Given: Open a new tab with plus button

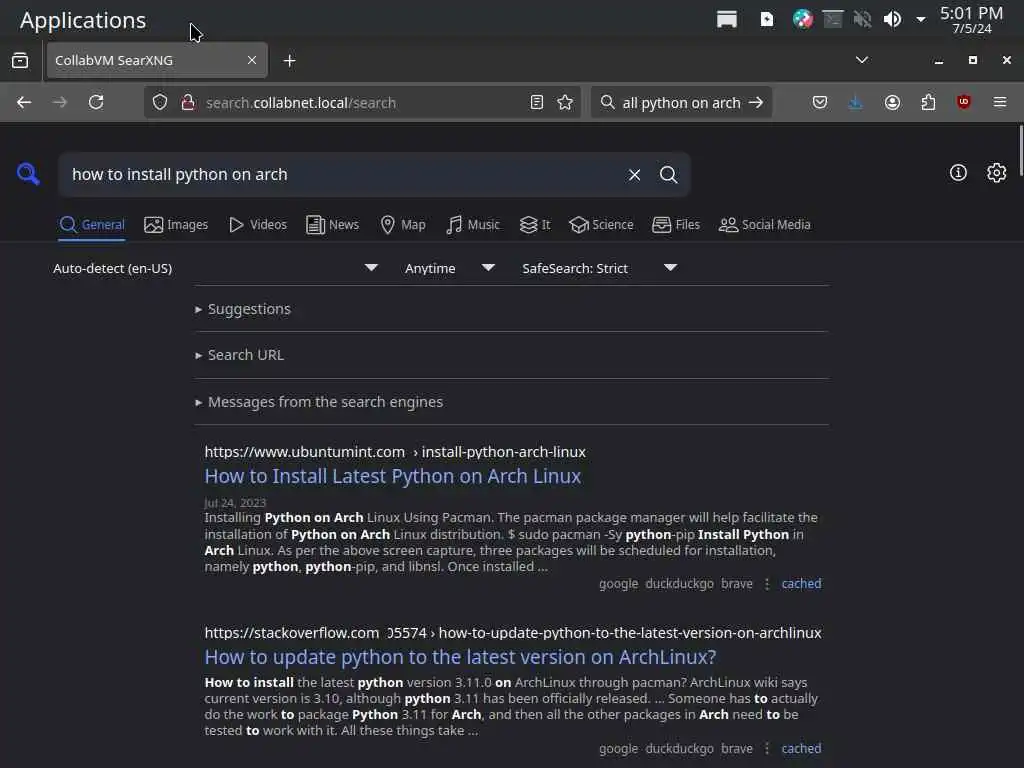Looking at the screenshot, I should click(x=289, y=61).
